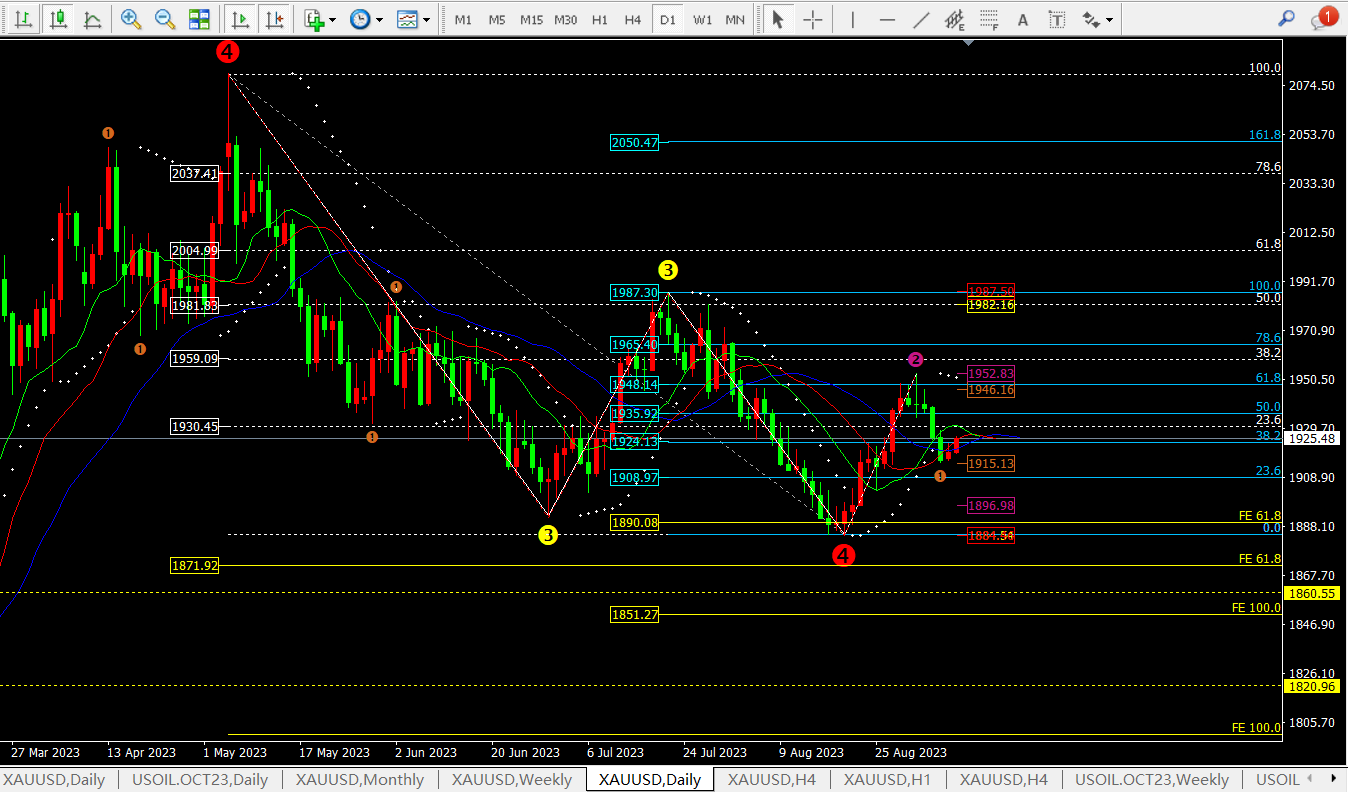1348x793 pixels.
Task: Open the XAUUSD,Monthly chart tab
Action: click(x=360, y=780)
